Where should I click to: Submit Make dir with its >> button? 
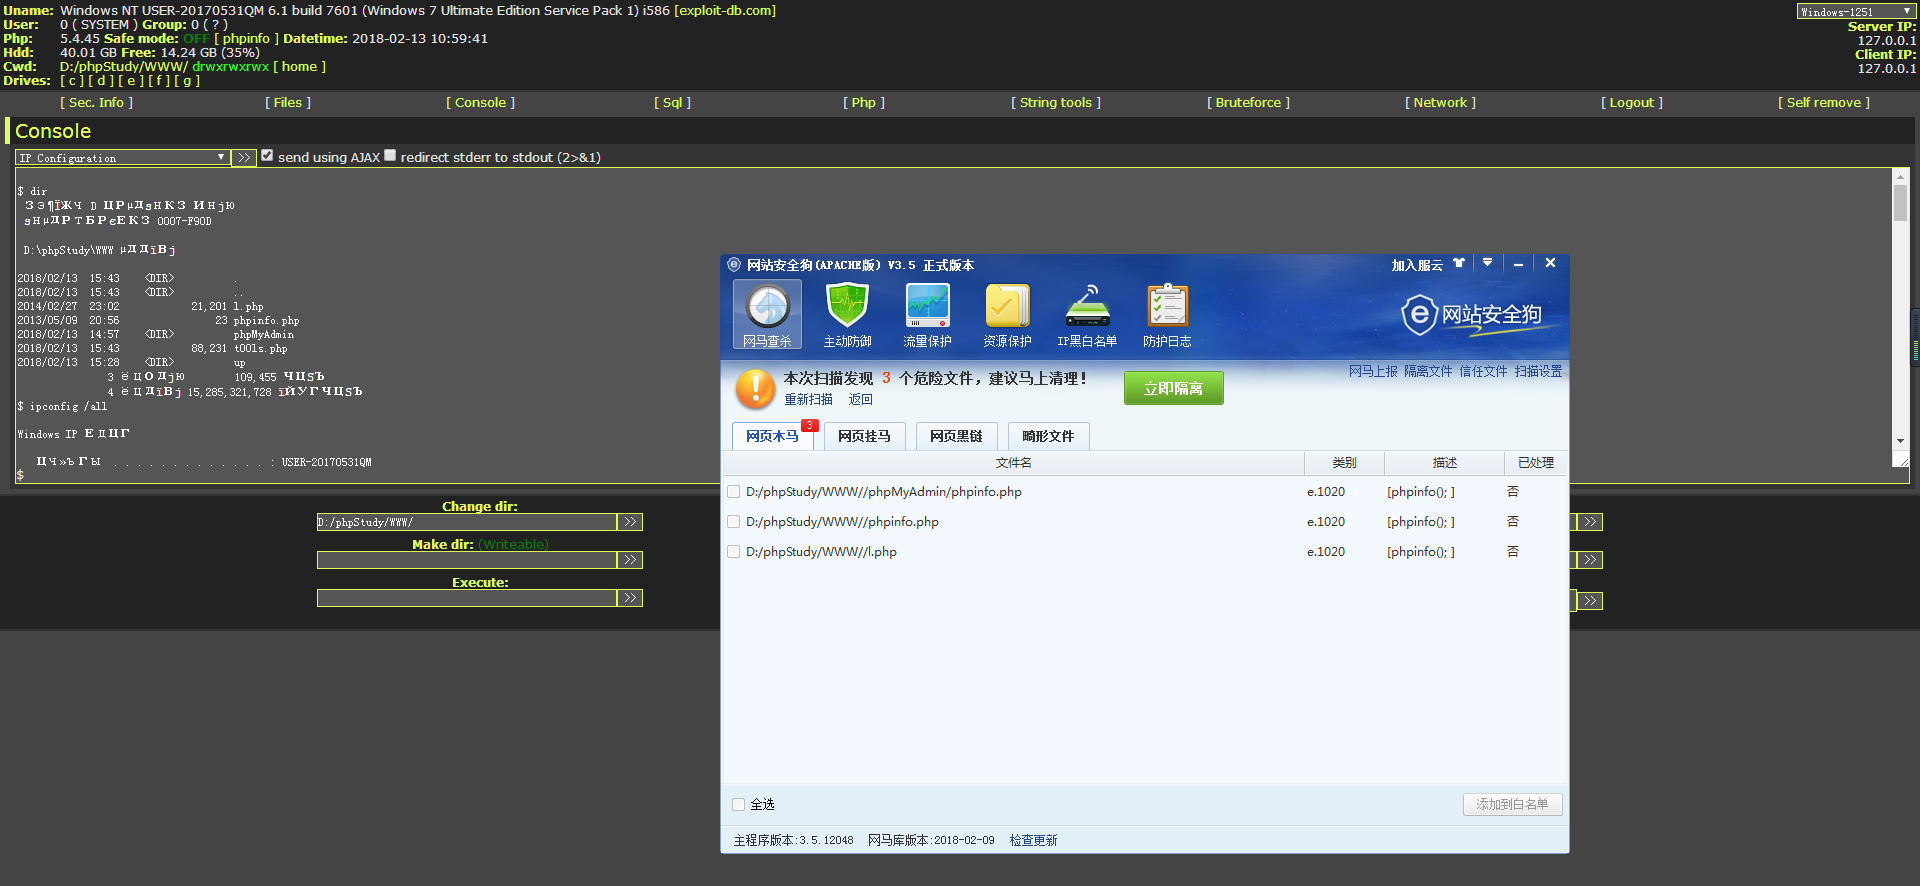[x=630, y=560]
